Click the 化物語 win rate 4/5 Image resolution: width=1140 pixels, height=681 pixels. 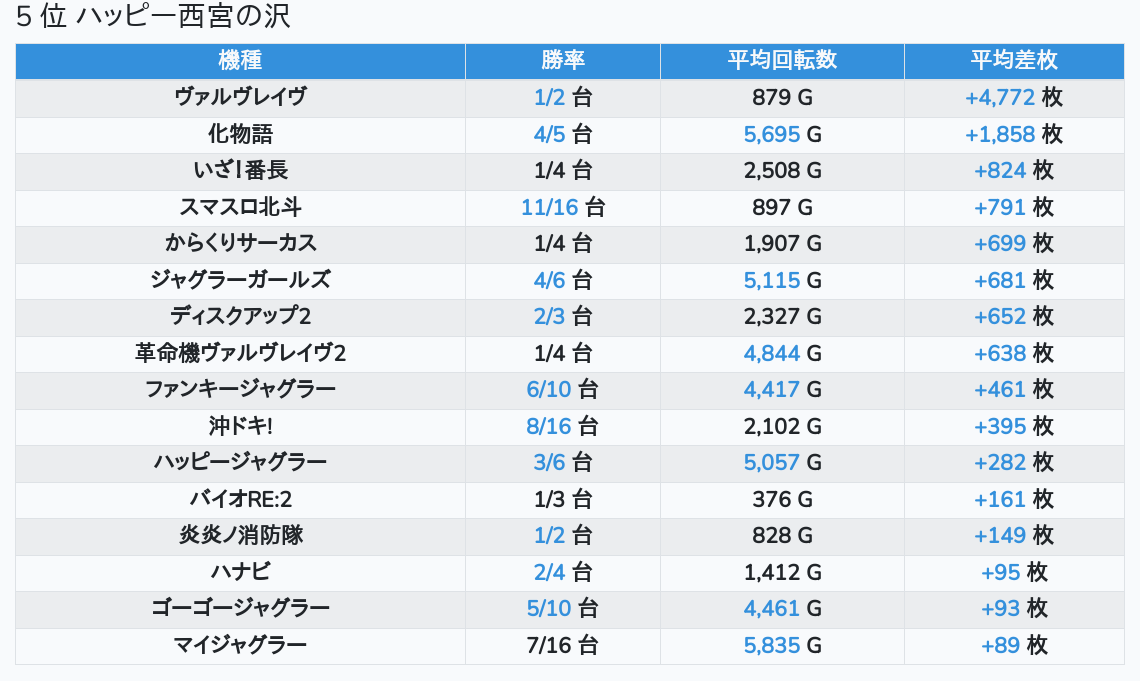click(549, 134)
